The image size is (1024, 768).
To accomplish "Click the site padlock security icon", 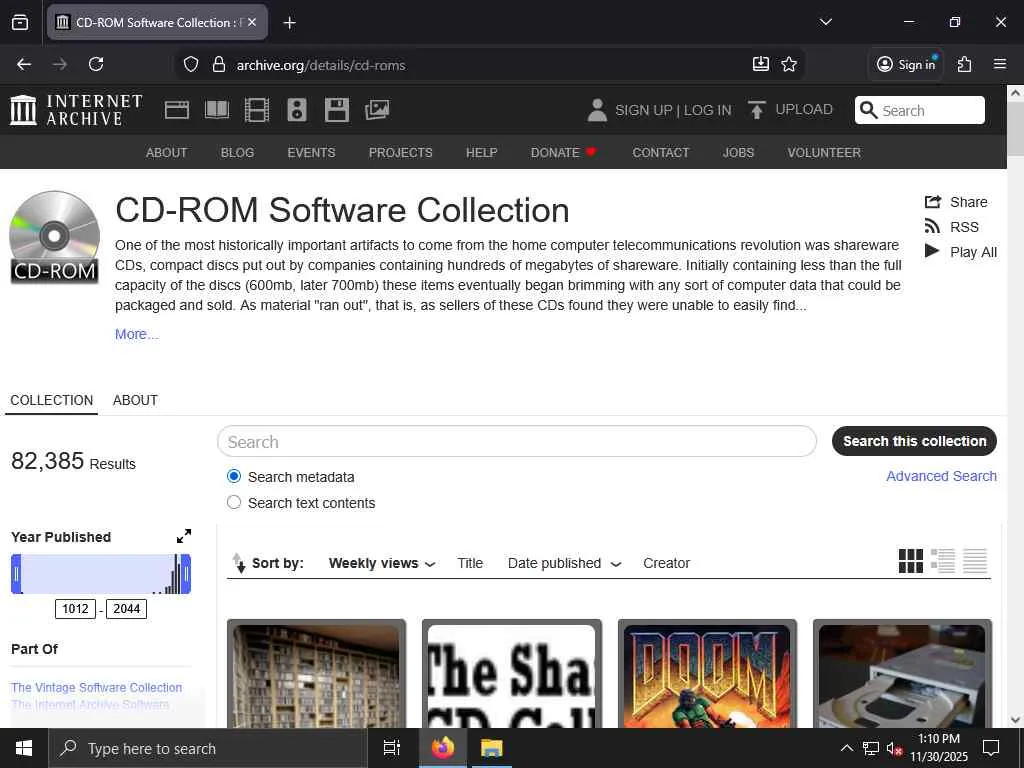I will coord(219,65).
